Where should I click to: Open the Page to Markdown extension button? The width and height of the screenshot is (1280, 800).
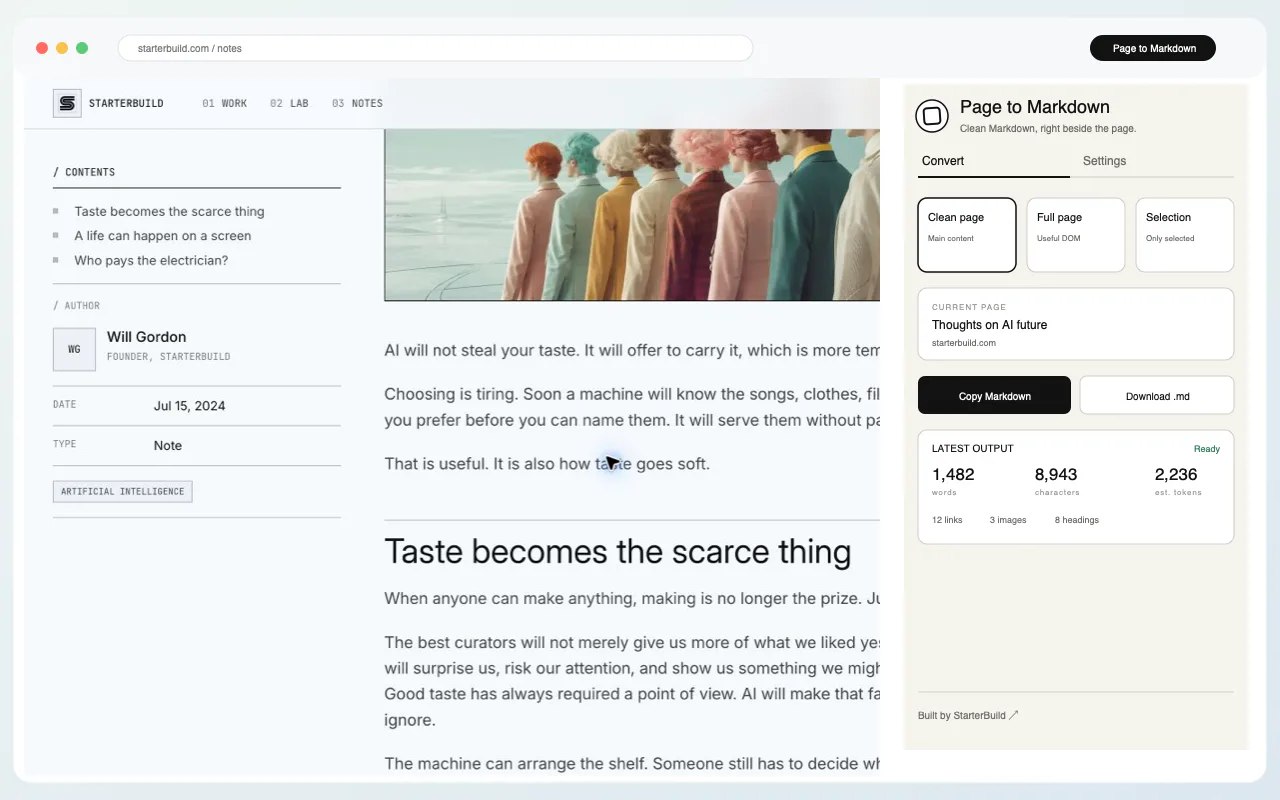[x=1152, y=48]
